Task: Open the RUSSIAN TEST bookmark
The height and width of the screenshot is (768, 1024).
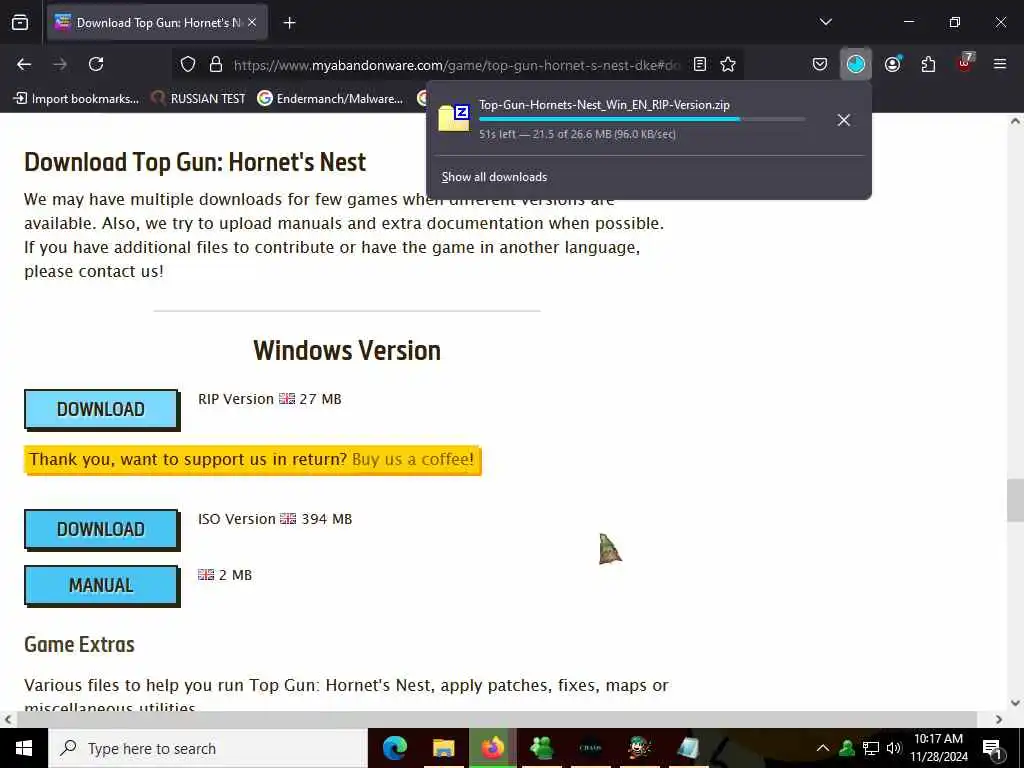Action: (x=199, y=99)
